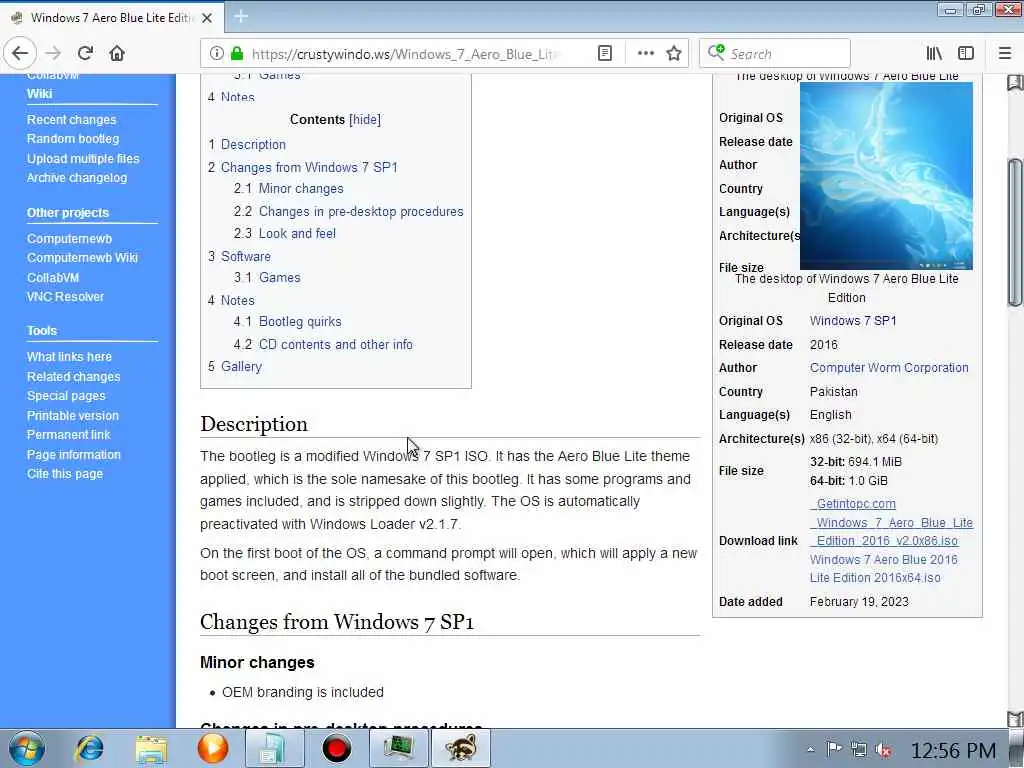Bookmark this page with the star
1024x768 pixels.
click(x=674, y=54)
